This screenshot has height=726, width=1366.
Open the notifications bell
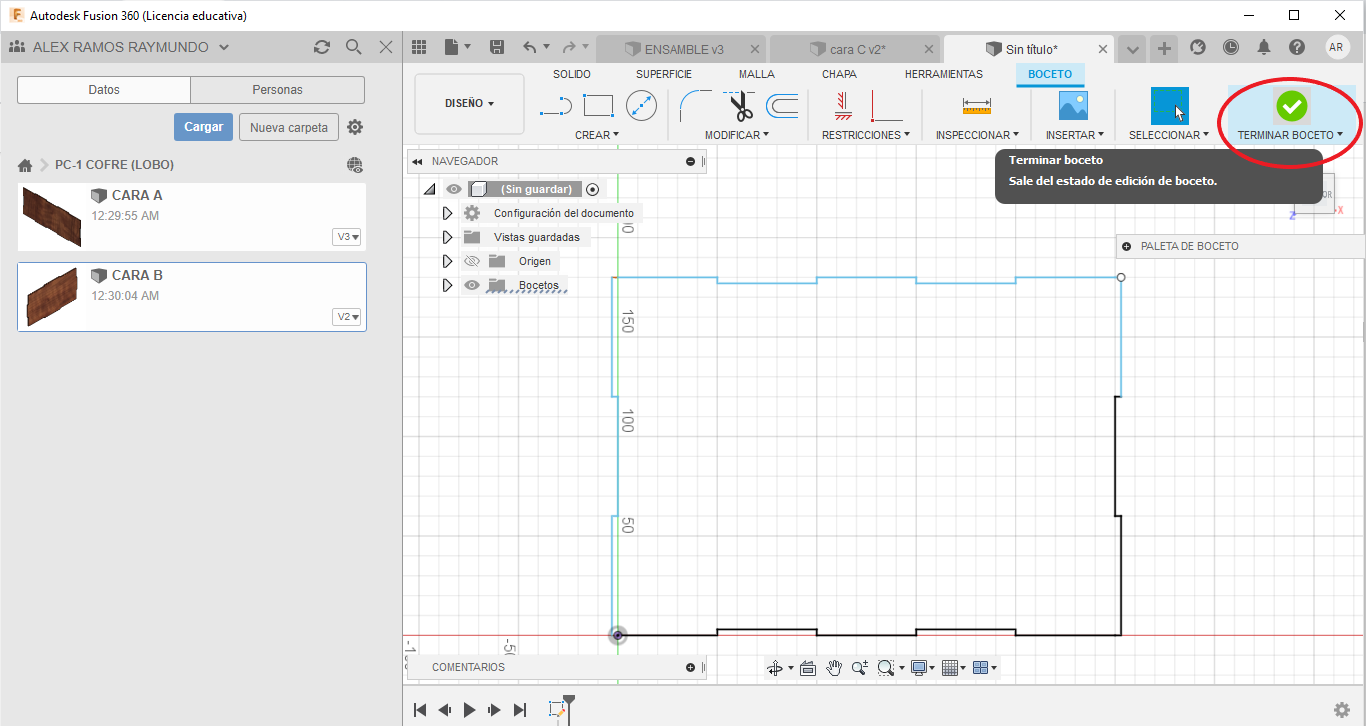coord(1264,47)
